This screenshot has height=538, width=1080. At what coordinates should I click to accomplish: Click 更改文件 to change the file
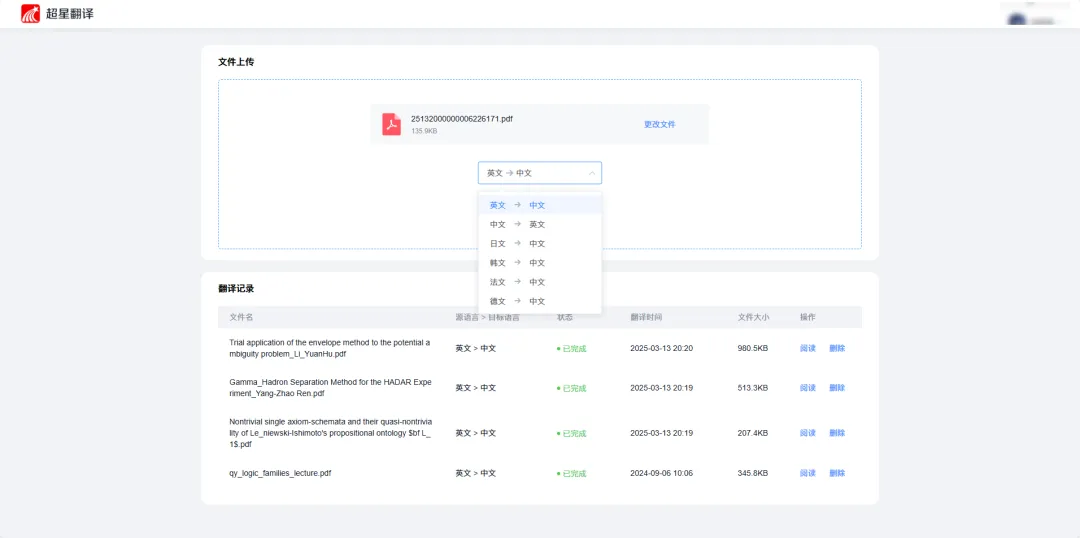coord(659,124)
